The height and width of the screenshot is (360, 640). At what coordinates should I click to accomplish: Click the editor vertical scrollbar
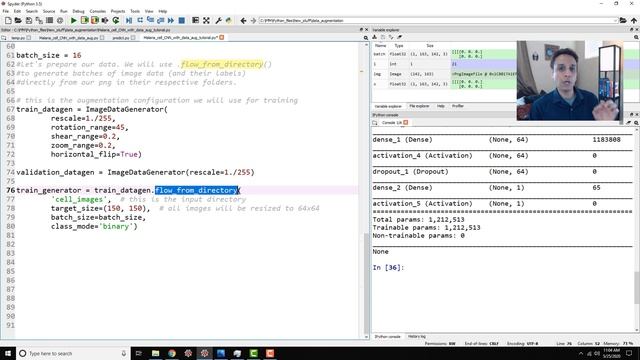tap(366, 284)
